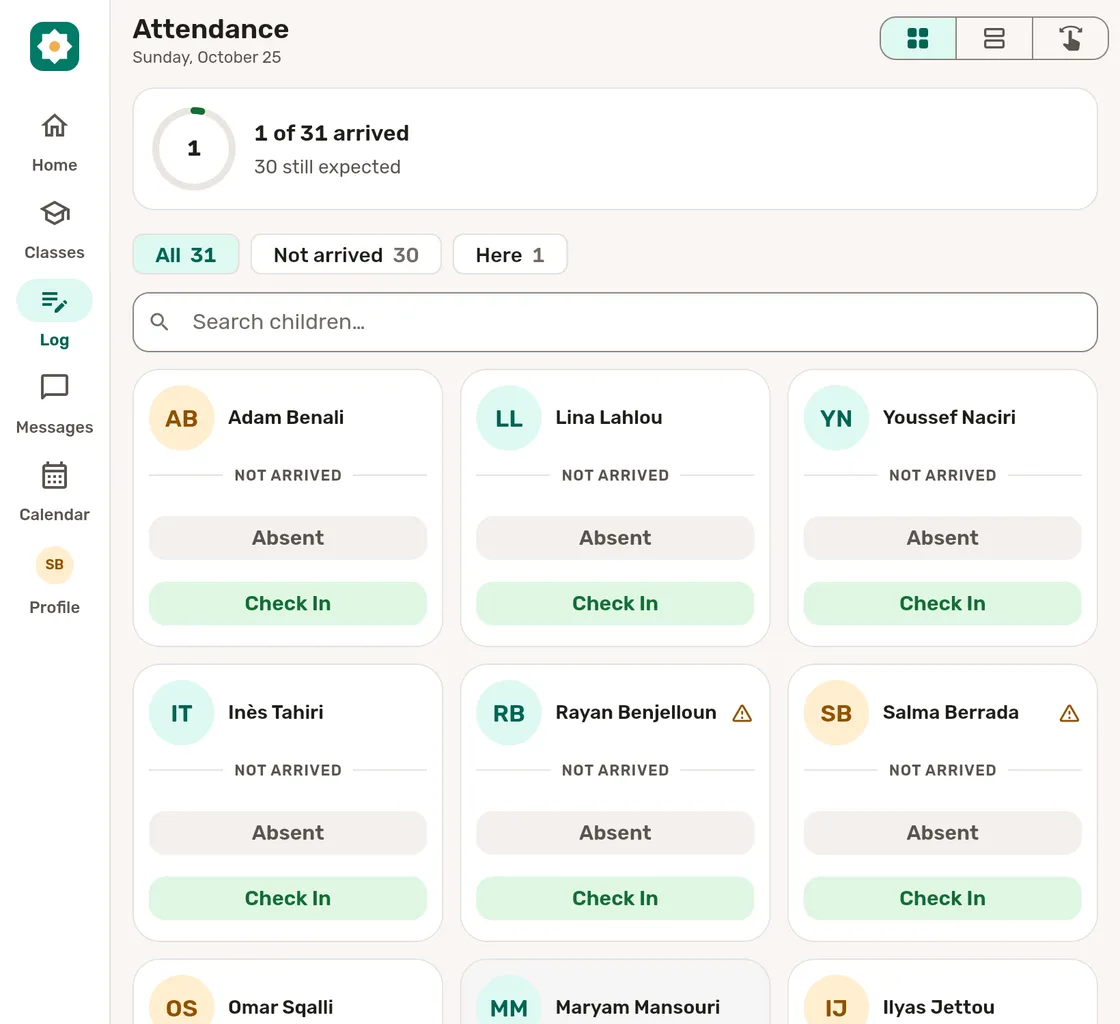Check In Lina Lahlou
The height and width of the screenshot is (1024, 1120).
615,603
